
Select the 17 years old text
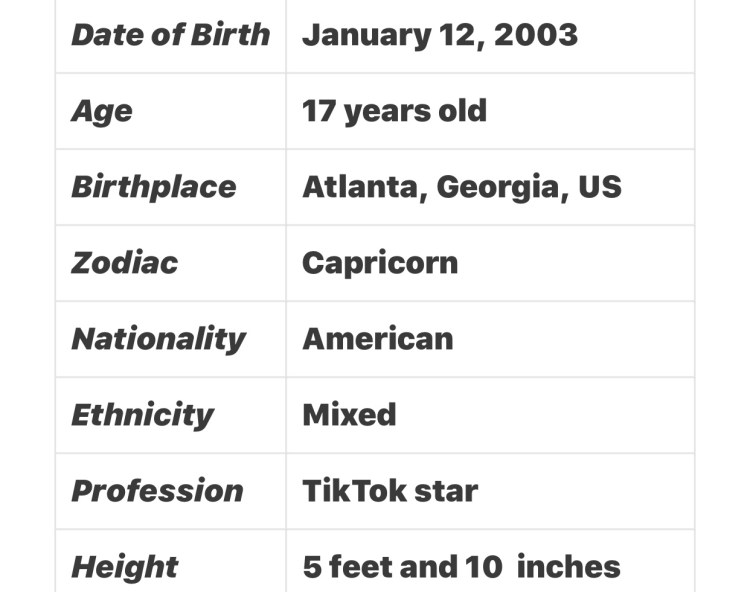point(394,110)
